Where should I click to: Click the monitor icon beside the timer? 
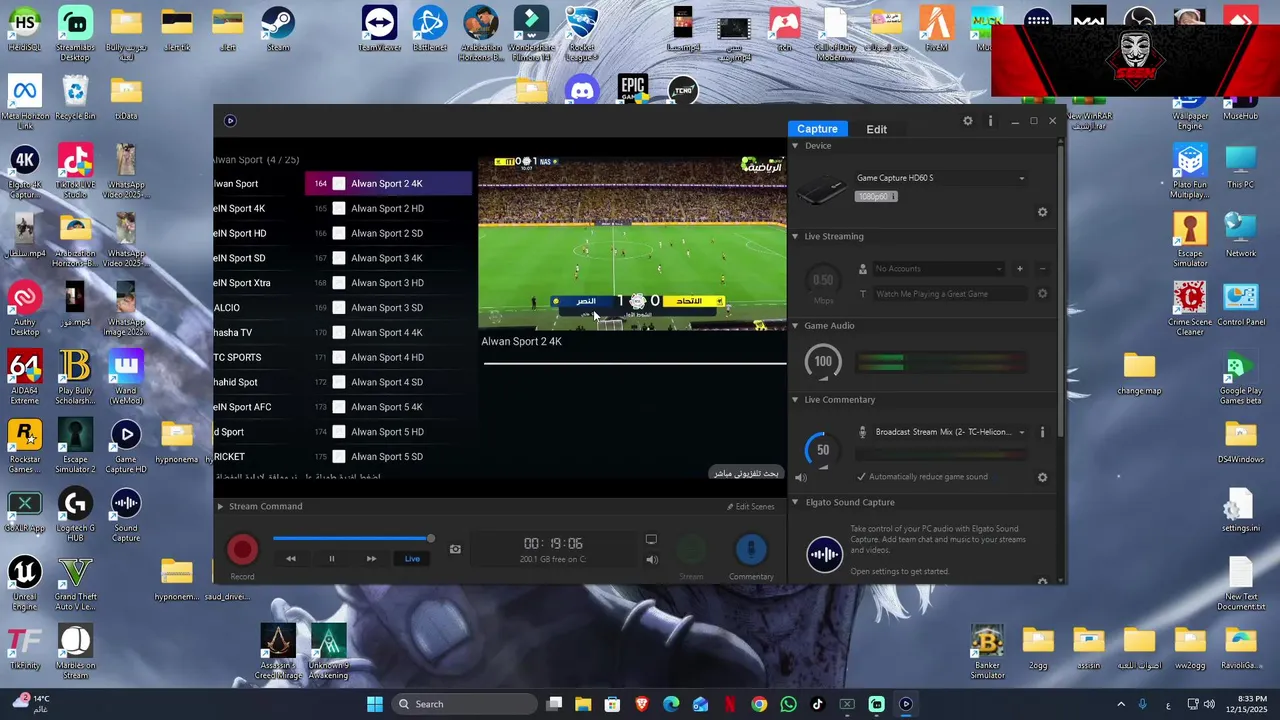pos(651,540)
